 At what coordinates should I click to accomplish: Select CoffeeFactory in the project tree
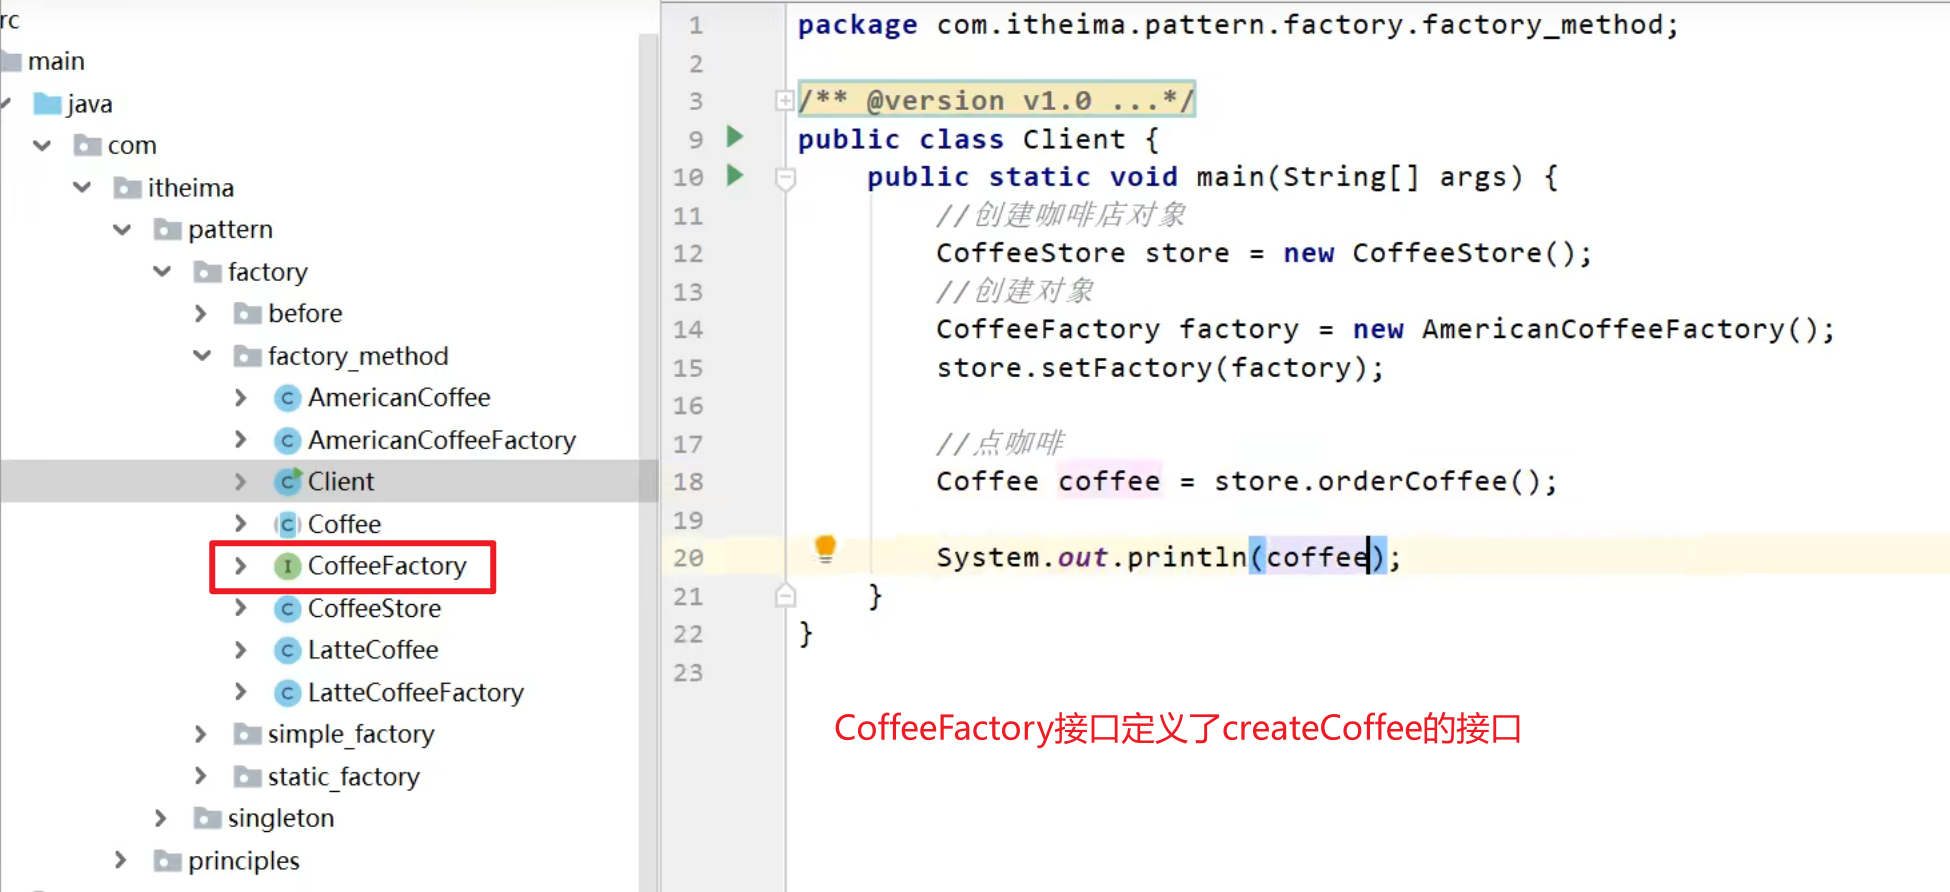(387, 566)
